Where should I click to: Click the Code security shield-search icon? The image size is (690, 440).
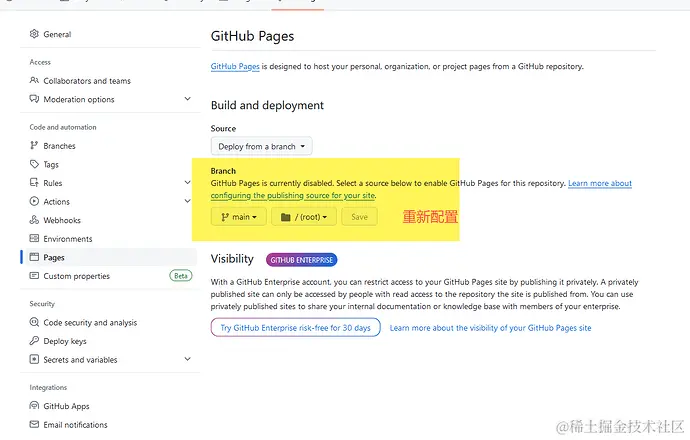tap(34, 322)
